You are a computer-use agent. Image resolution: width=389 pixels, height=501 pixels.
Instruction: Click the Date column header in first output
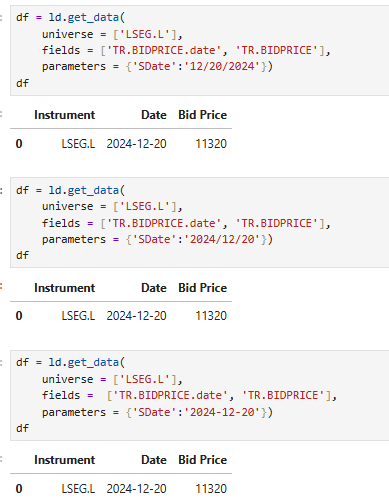pyautogui.click(x=154, y=115)
